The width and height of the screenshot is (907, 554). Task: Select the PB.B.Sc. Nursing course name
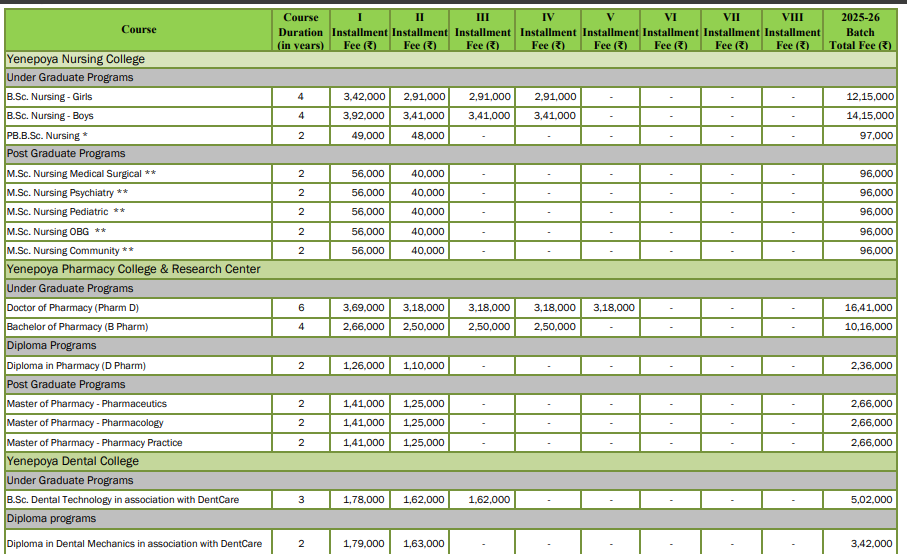click(47, 135)
